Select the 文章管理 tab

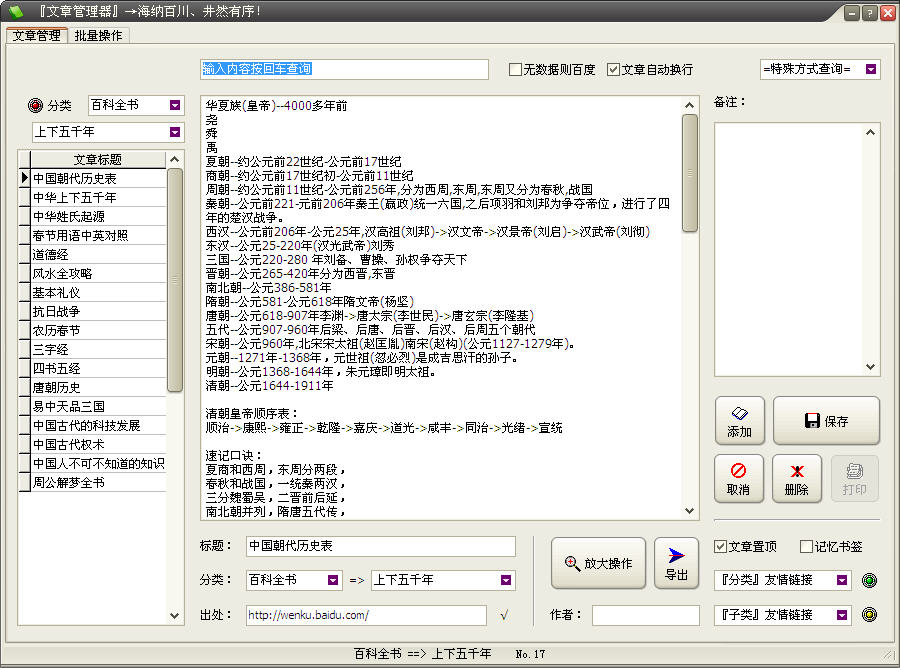[36, 35]
